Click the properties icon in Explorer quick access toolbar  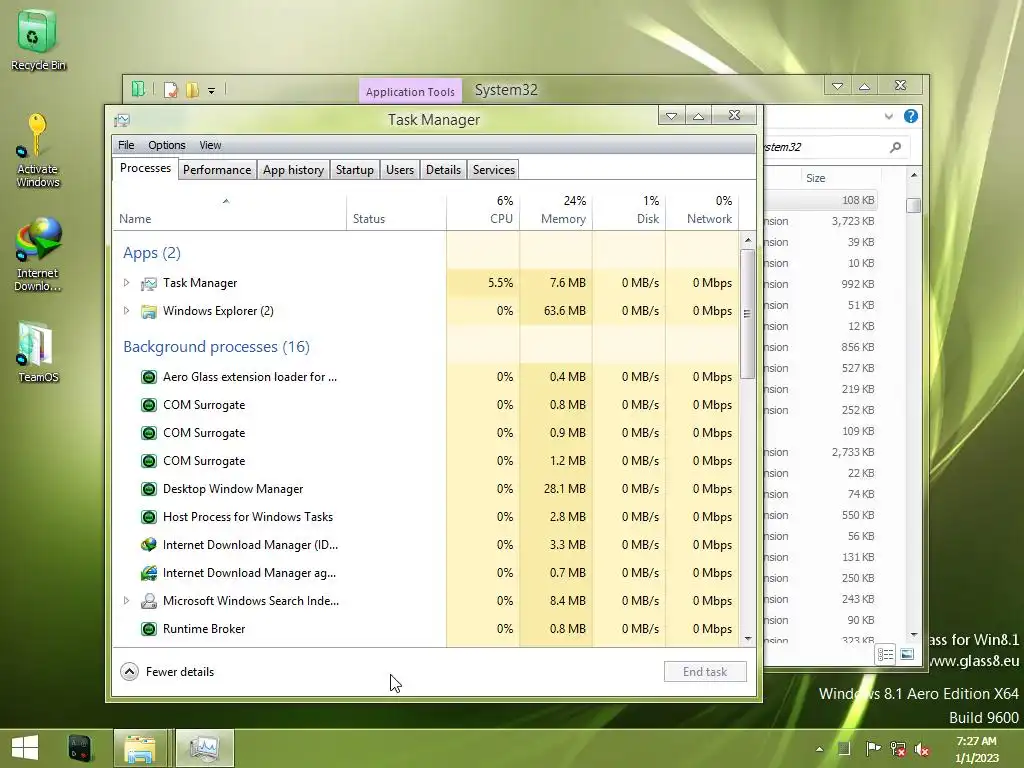tap(170, 90)
